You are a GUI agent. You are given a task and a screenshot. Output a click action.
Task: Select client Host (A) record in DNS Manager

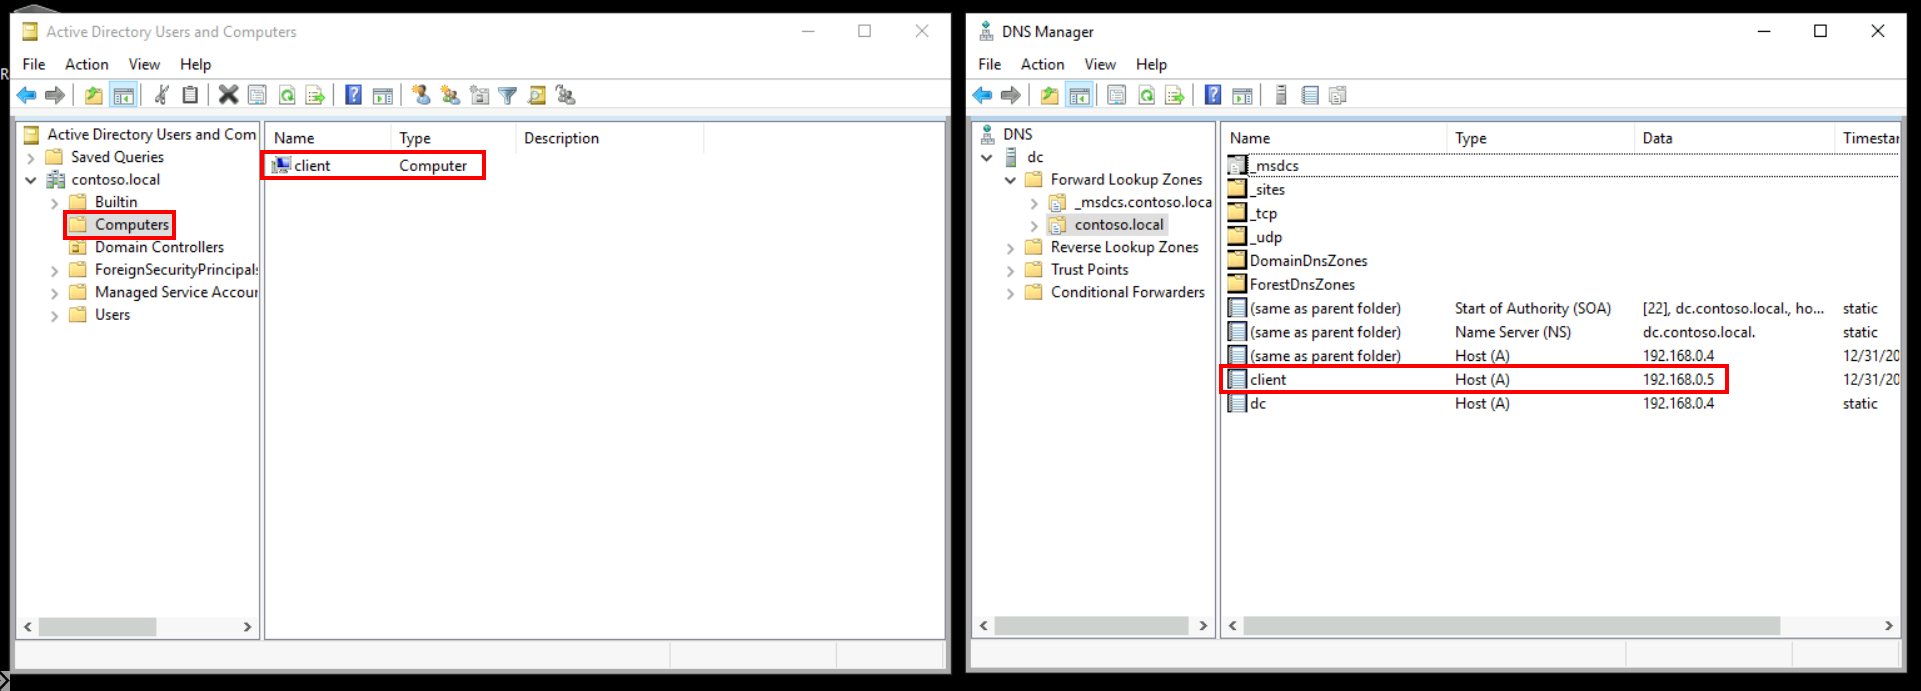1475,379
